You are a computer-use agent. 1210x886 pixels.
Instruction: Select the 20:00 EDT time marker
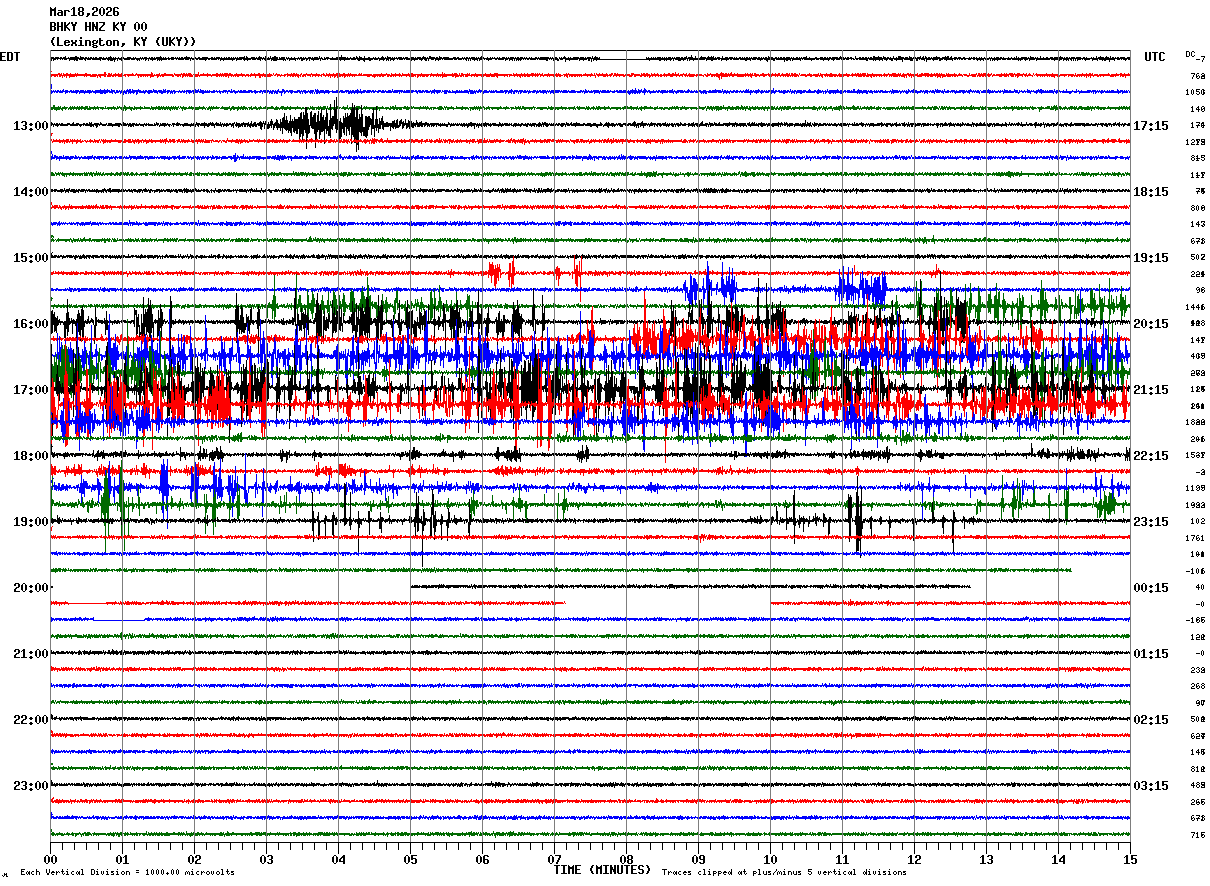(30, 588)
